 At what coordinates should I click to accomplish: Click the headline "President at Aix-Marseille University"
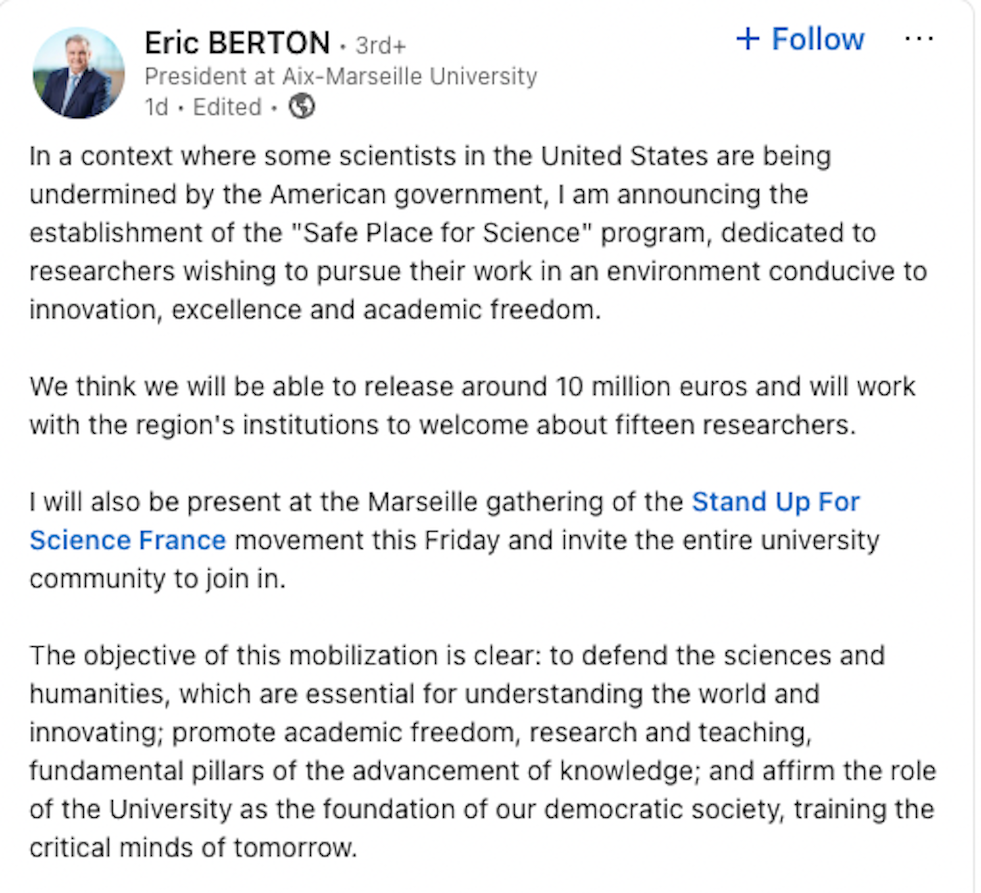(341, 76)
